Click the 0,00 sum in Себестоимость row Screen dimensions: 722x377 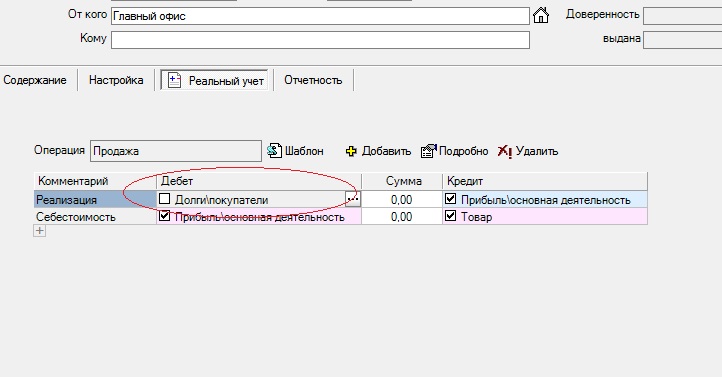pos(402,216)
